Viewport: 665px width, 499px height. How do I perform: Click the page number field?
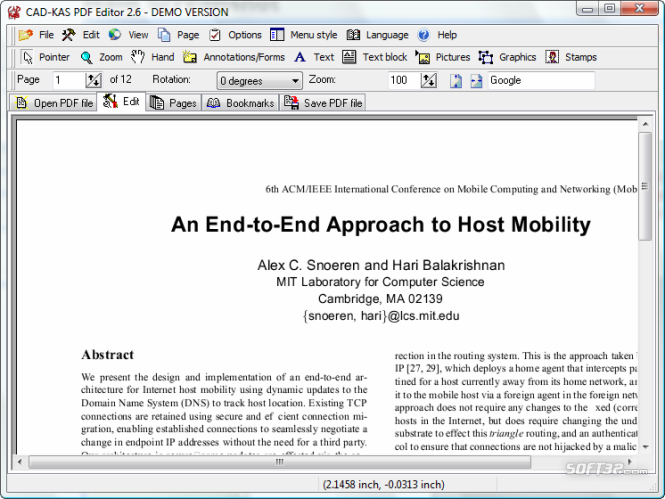[68, 80]
